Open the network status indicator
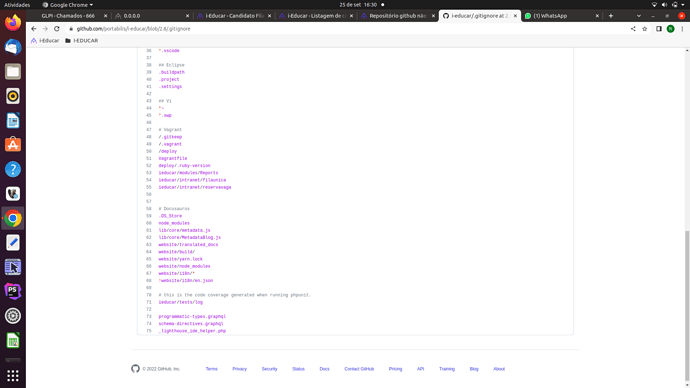Viewport: 690px width, 388px height. click(x=654, y=5)
